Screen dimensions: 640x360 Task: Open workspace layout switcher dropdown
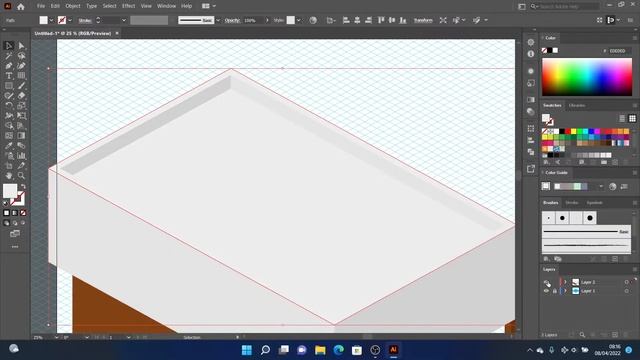coord(209,6)
